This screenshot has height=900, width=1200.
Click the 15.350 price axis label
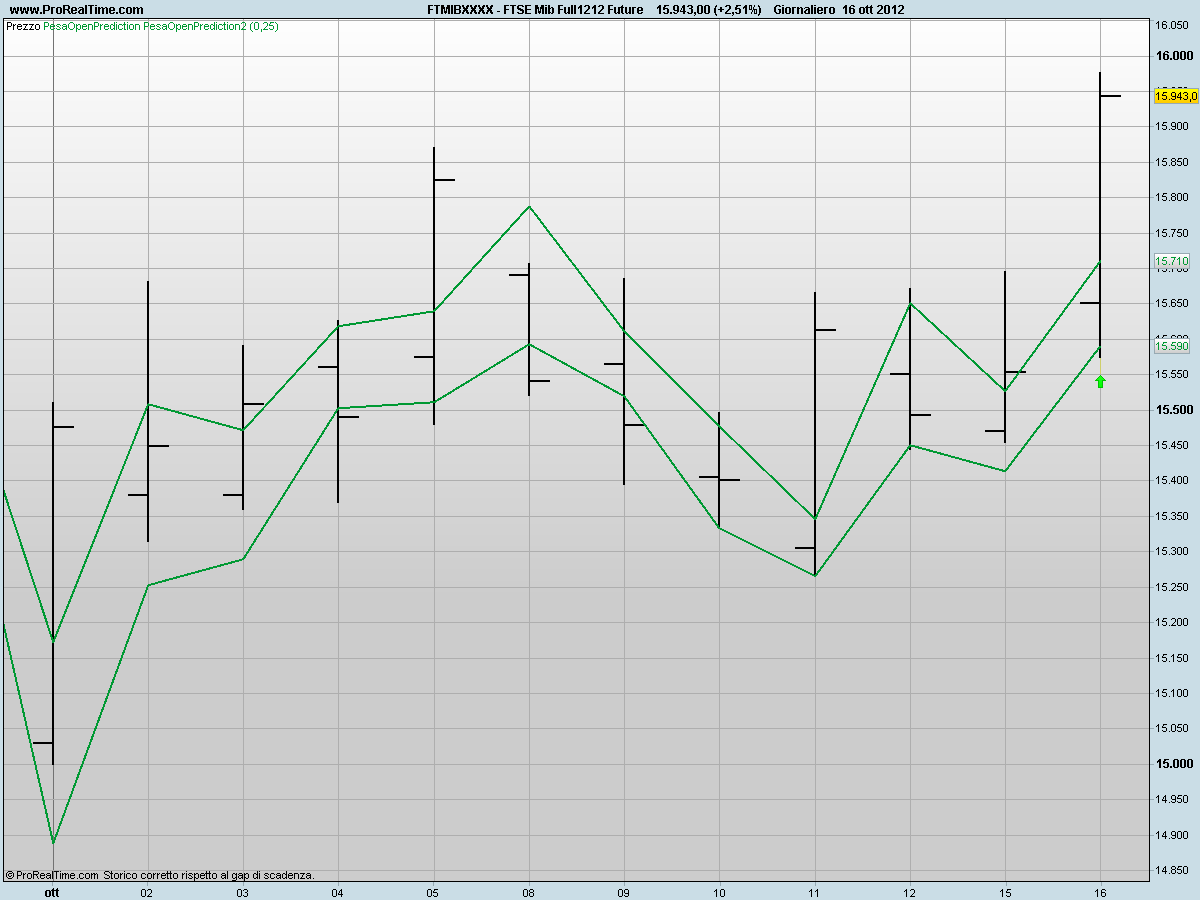pyautogui.click(x=1171, y=516)
